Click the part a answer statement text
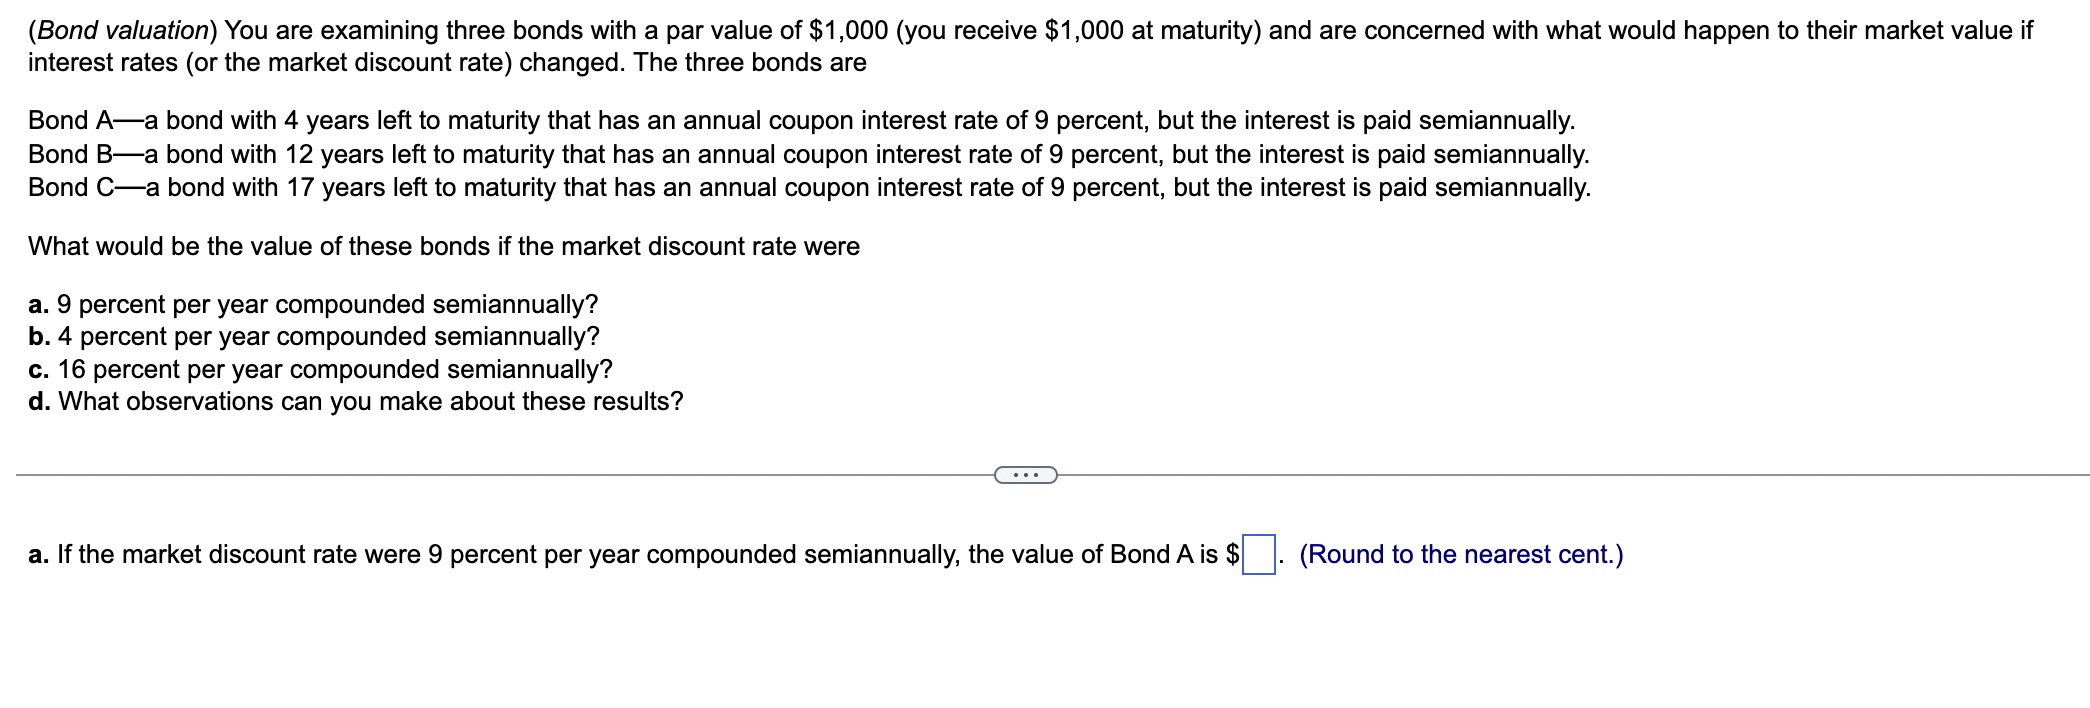 pos(600,553)
